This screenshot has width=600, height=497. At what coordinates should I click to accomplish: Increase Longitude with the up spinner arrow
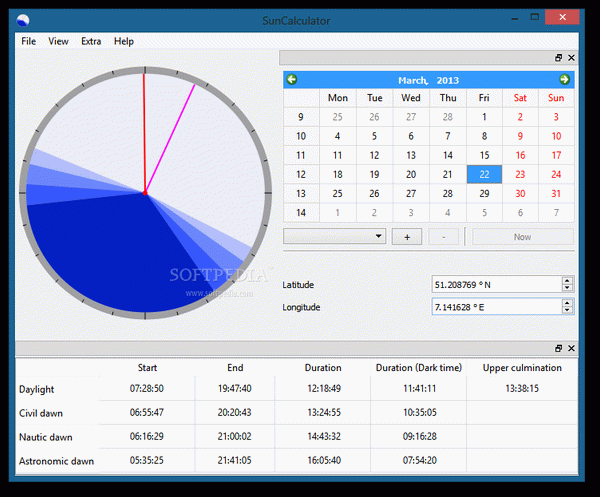pos(567,303)
